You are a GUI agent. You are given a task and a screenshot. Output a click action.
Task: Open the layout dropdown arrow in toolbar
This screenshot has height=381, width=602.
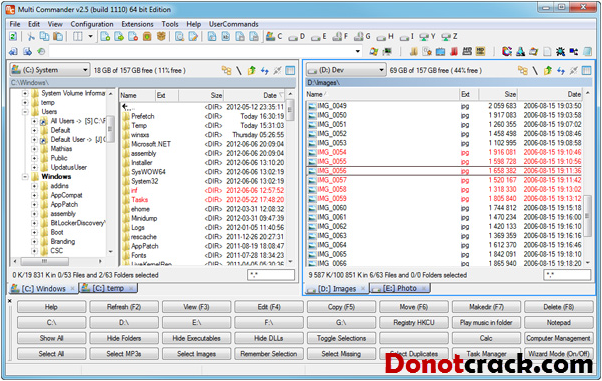click(91, 36)
